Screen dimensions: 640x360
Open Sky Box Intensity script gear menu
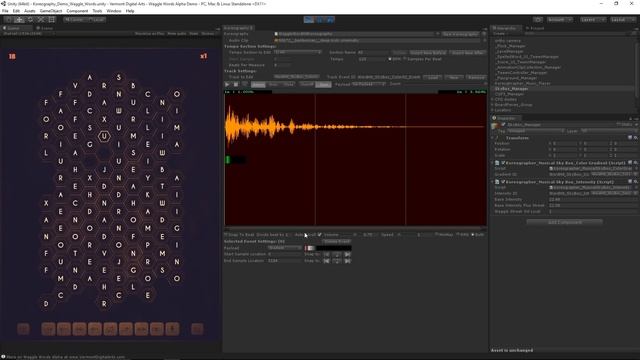[636, 182]
